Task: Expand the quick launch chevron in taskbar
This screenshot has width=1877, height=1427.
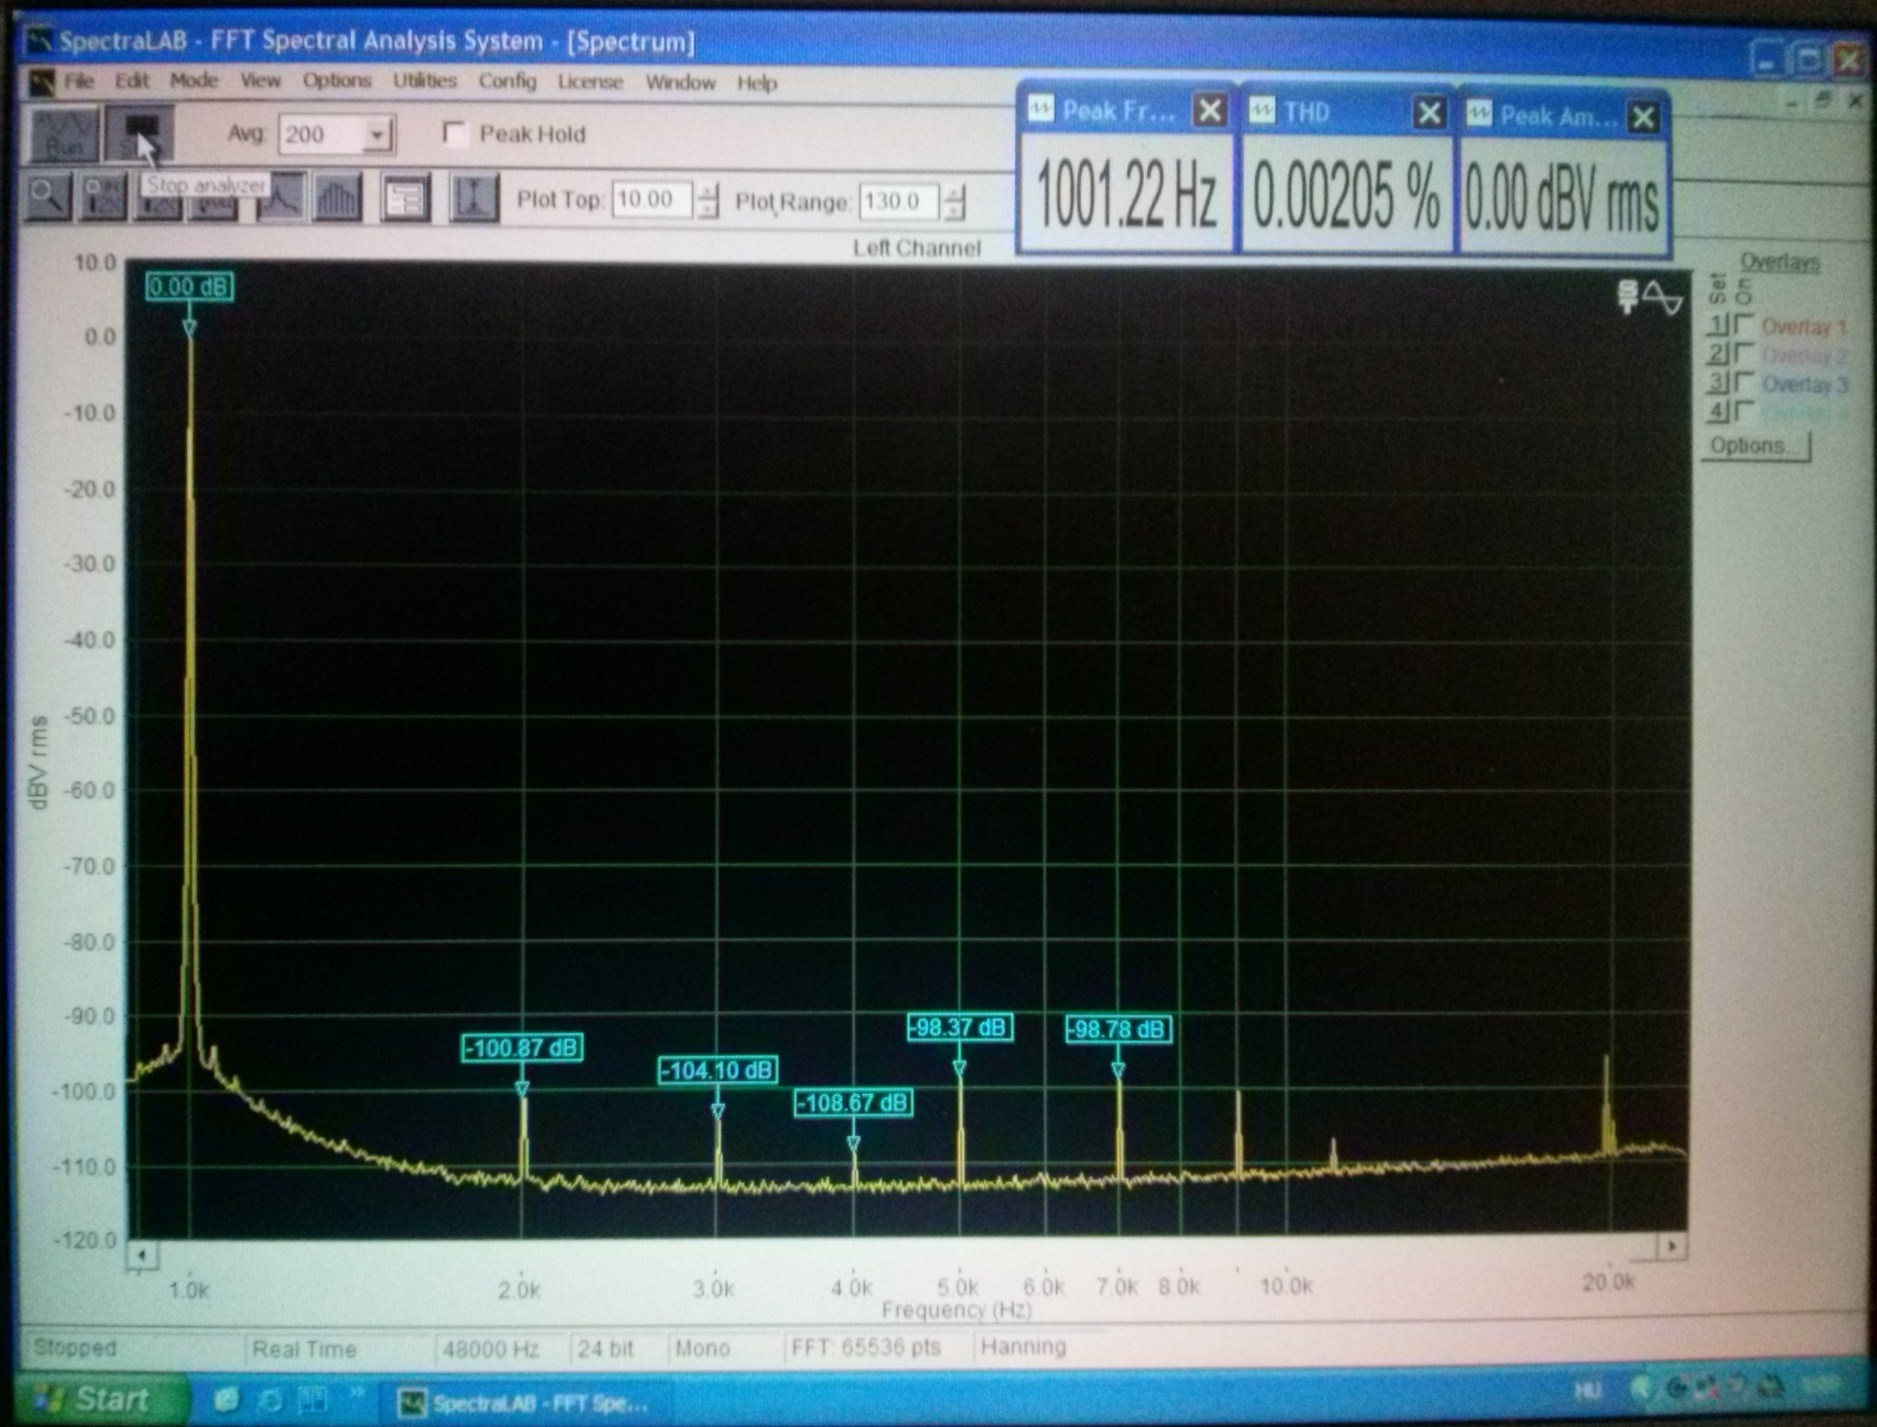Action: pos(356,1393)
